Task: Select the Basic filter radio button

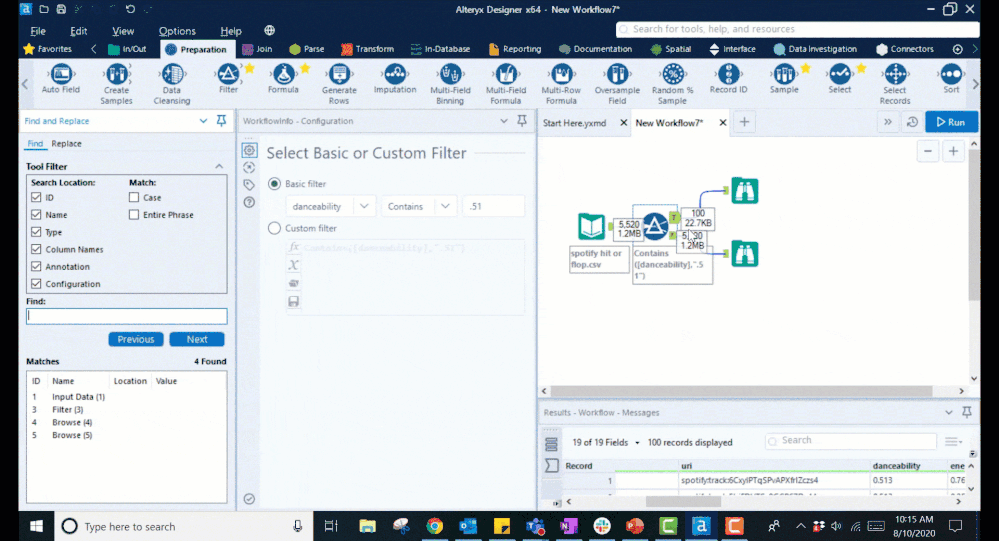Action: 275,184
